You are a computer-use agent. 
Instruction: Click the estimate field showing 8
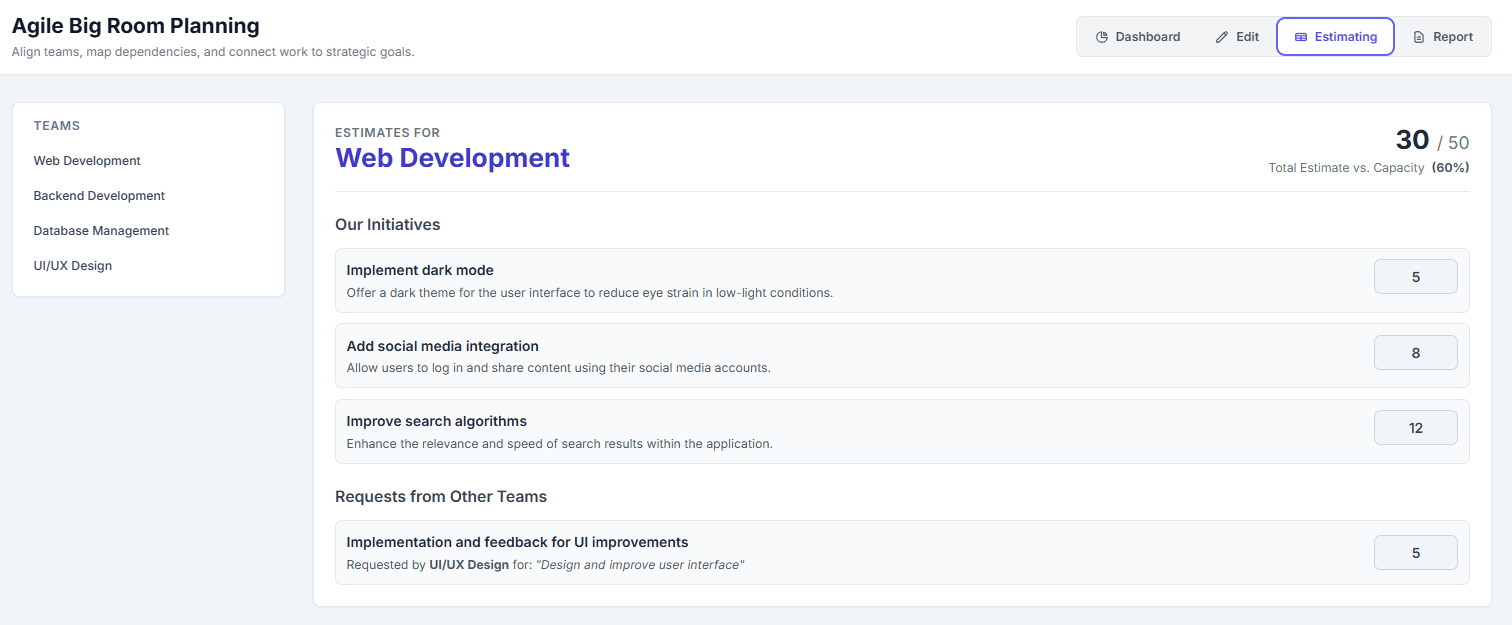(x=1415, y=352)
